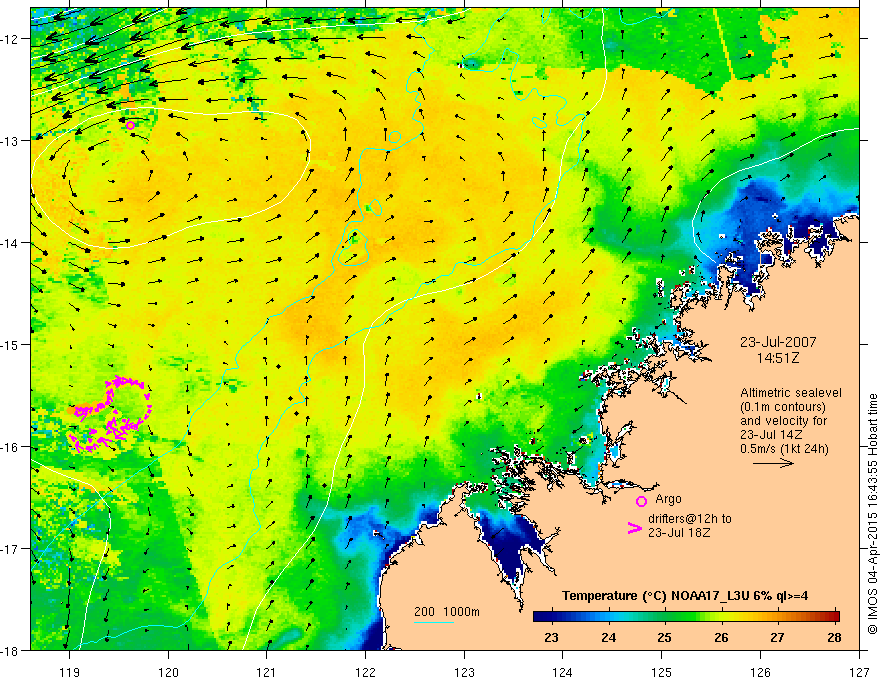Click the '25' color bar tick label
Viewport: 880px width, 680px height.
click(x=664, y=637)
